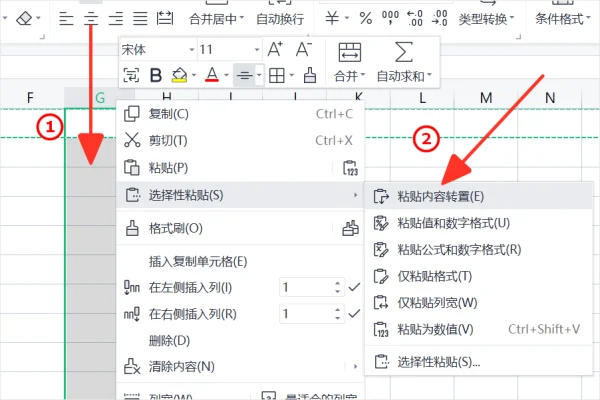
Task: Select 仅粘贴列宽(W)
Action: tap(478, 303)
